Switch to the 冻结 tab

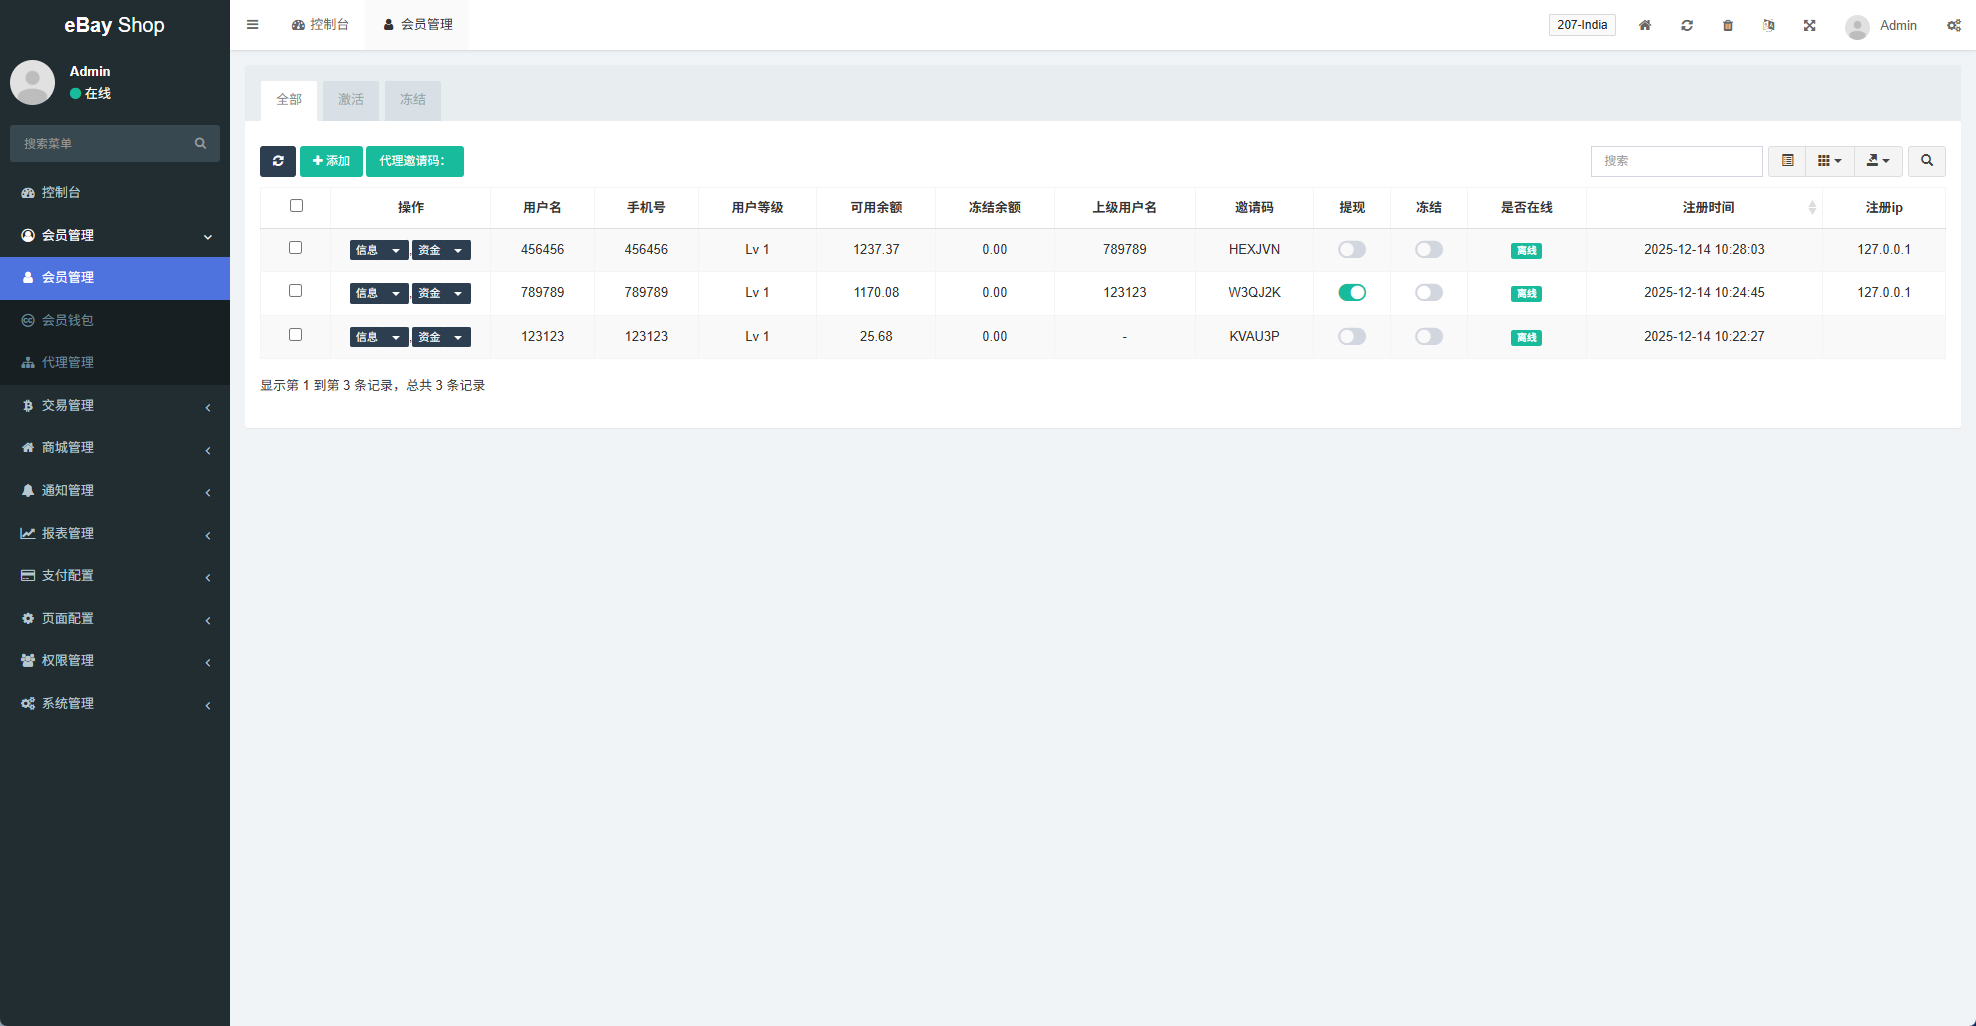click(412, 100)
